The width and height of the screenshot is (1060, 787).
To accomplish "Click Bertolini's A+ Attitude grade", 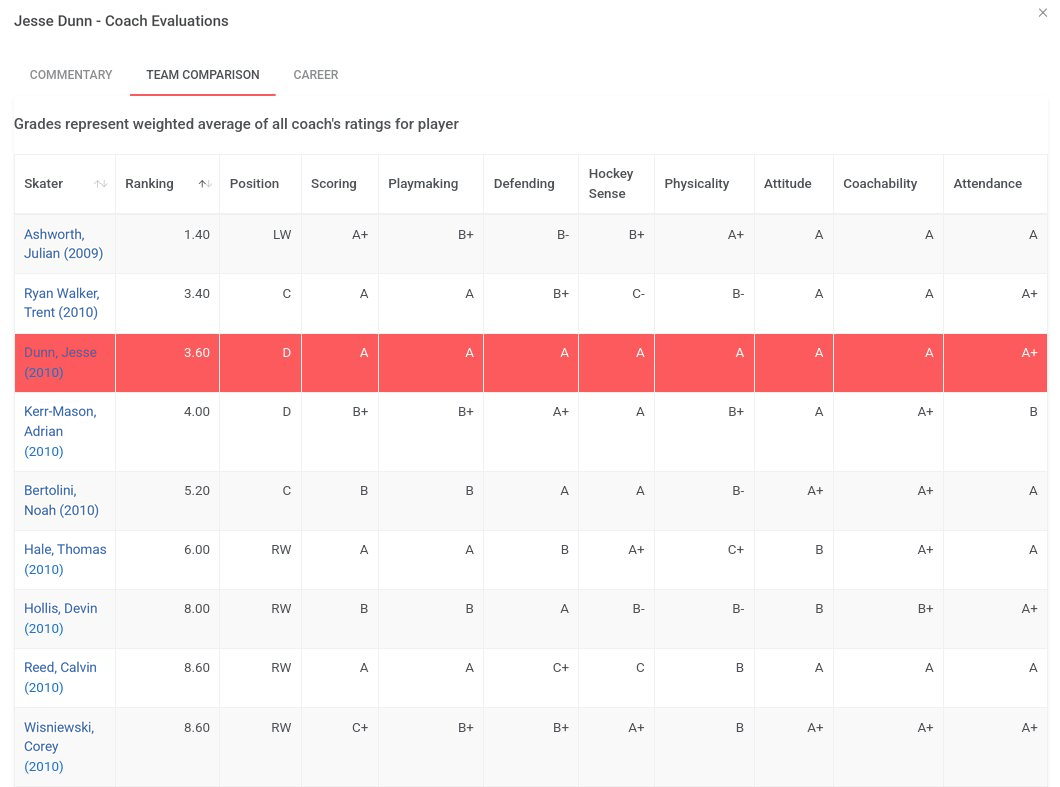I will pos(815,491).
